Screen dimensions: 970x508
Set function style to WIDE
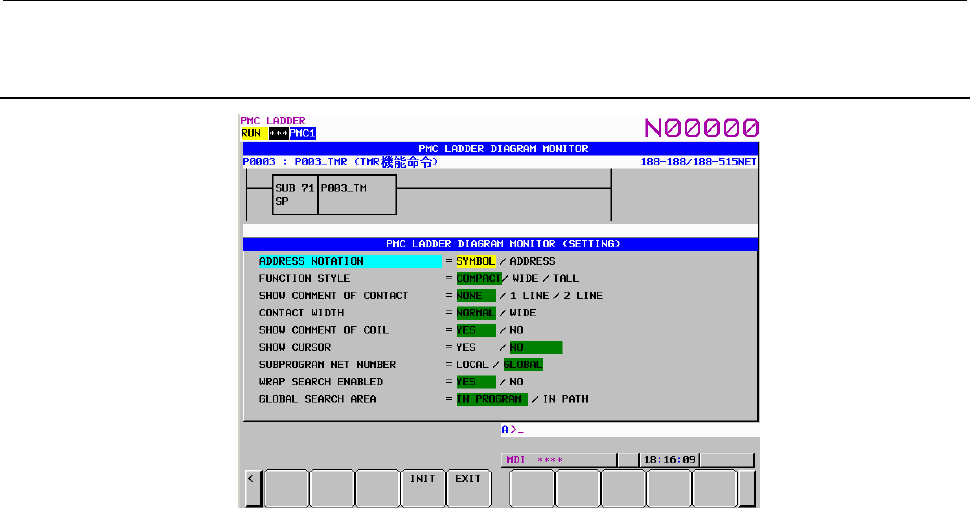[x=525, y=279]
